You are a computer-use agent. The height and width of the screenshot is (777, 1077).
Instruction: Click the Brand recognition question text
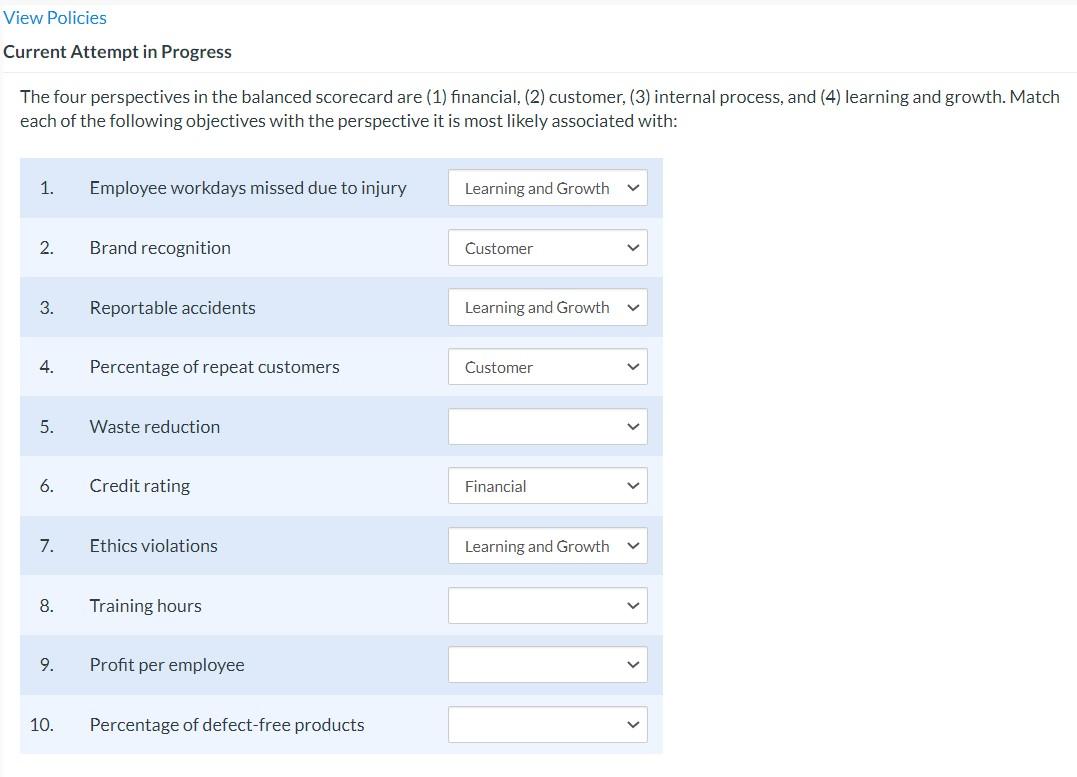tap(160, 247)
